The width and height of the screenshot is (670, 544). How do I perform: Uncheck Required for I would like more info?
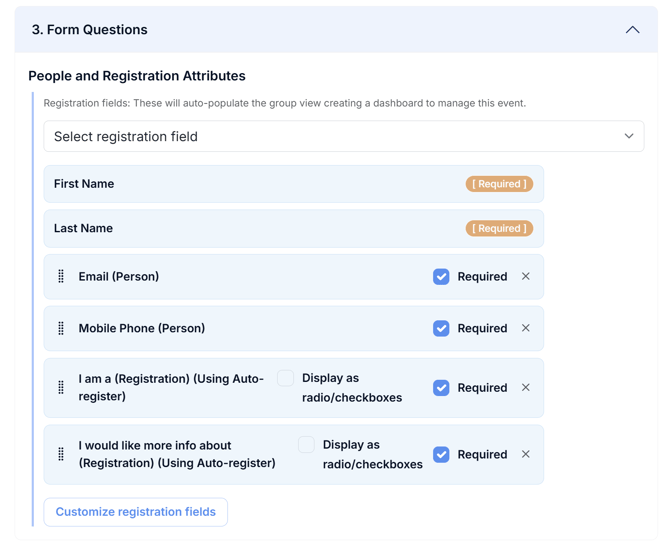pyautogui.click(x=441, y=455)
